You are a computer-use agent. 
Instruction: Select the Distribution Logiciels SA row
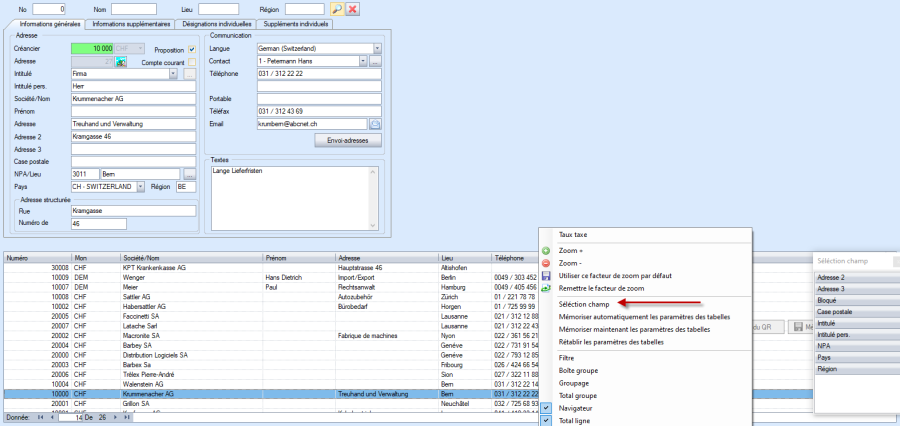[x=271, y=355]
